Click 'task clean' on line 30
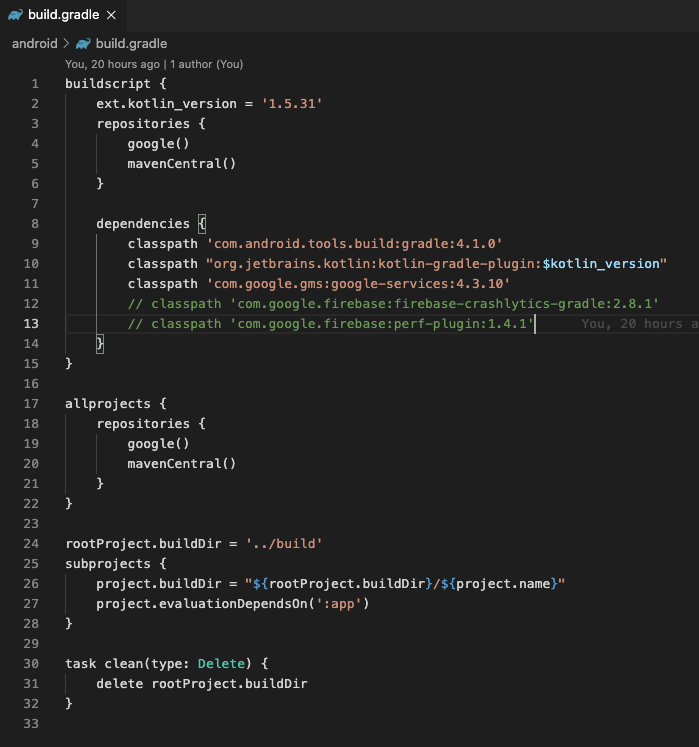Viewport: 699px width, 747px height. (104, 664)
